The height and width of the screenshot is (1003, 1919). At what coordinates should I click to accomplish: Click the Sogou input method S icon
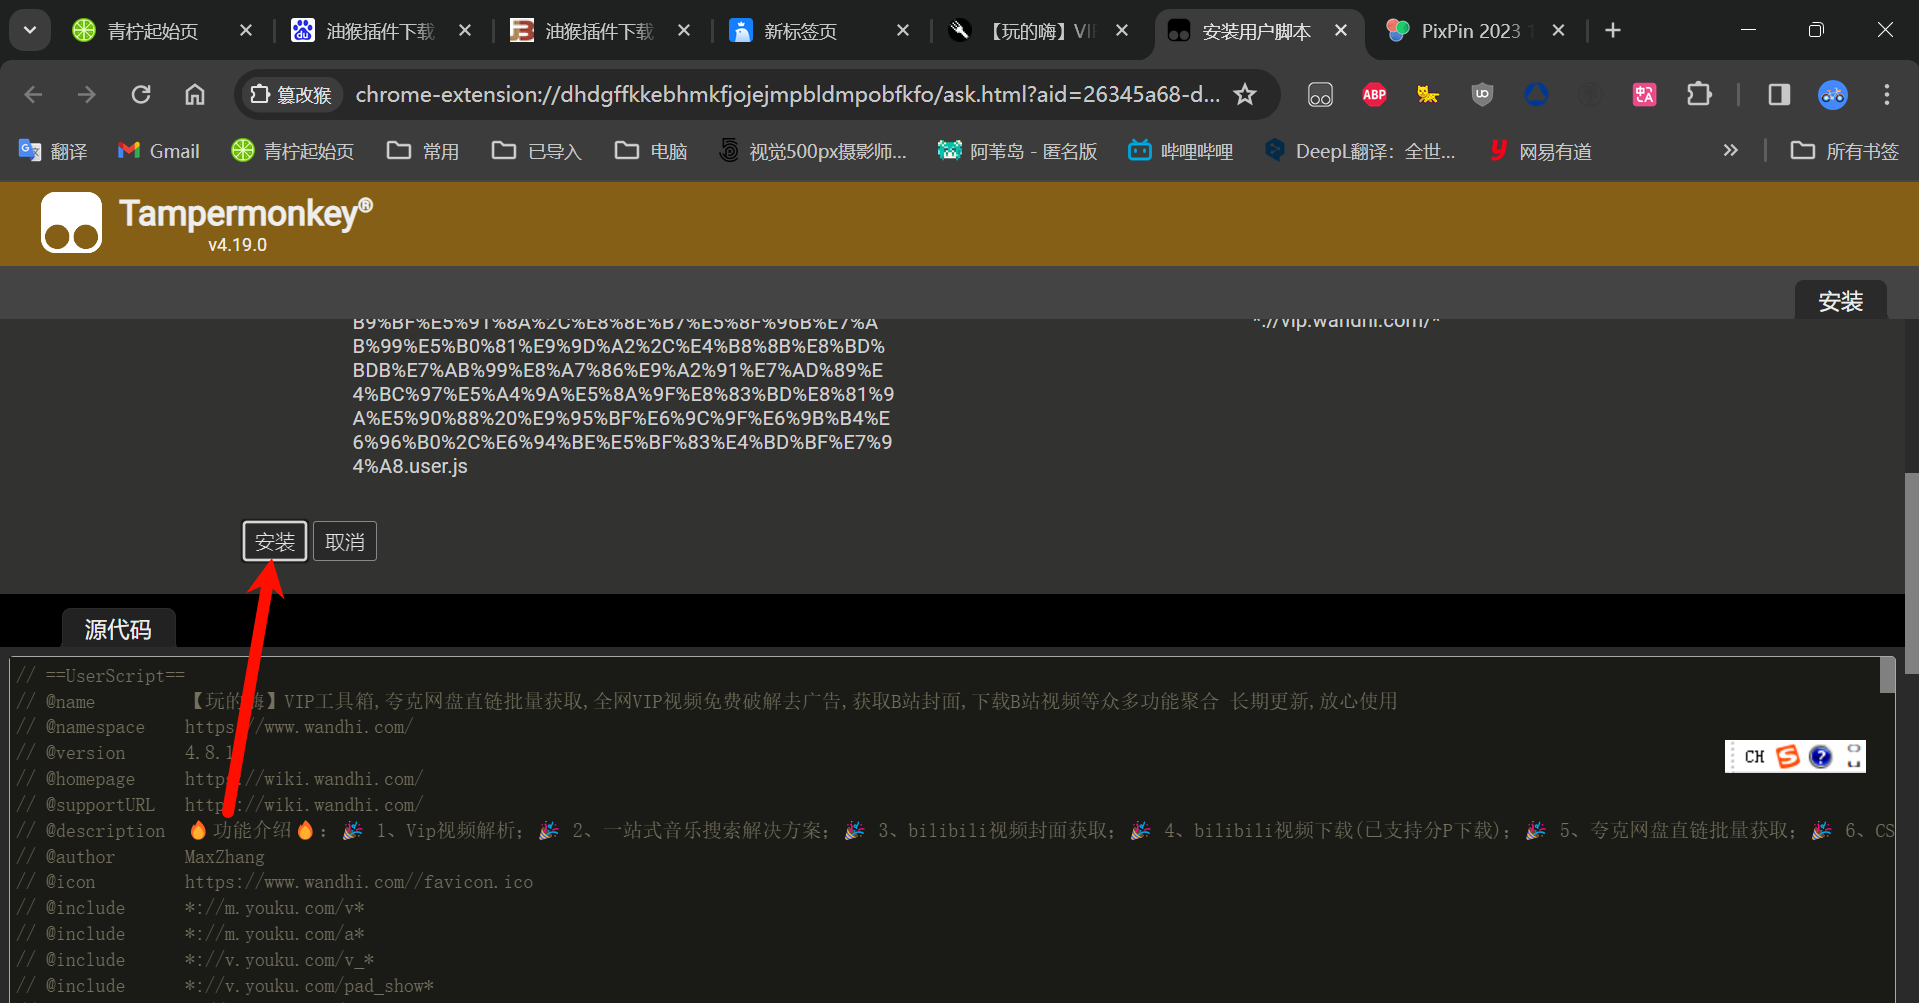point(1787,757)
